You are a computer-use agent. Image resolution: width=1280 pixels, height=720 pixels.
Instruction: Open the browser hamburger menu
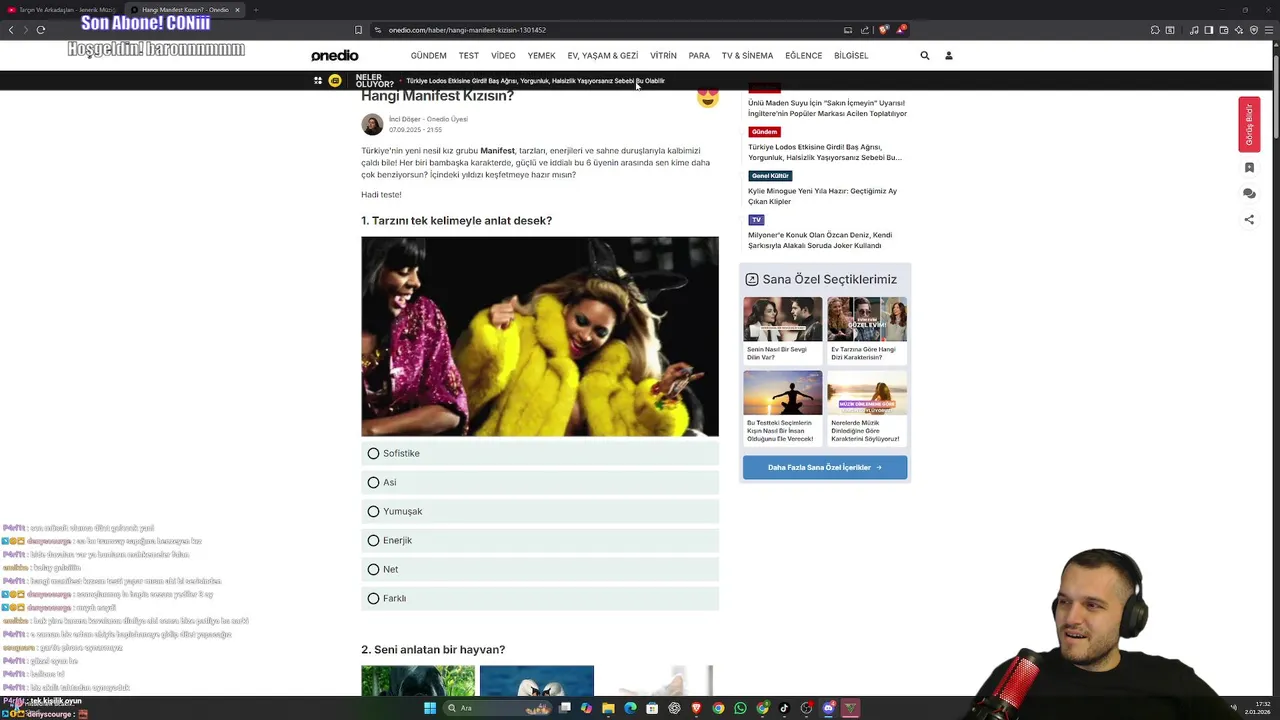coord(1269,30)
